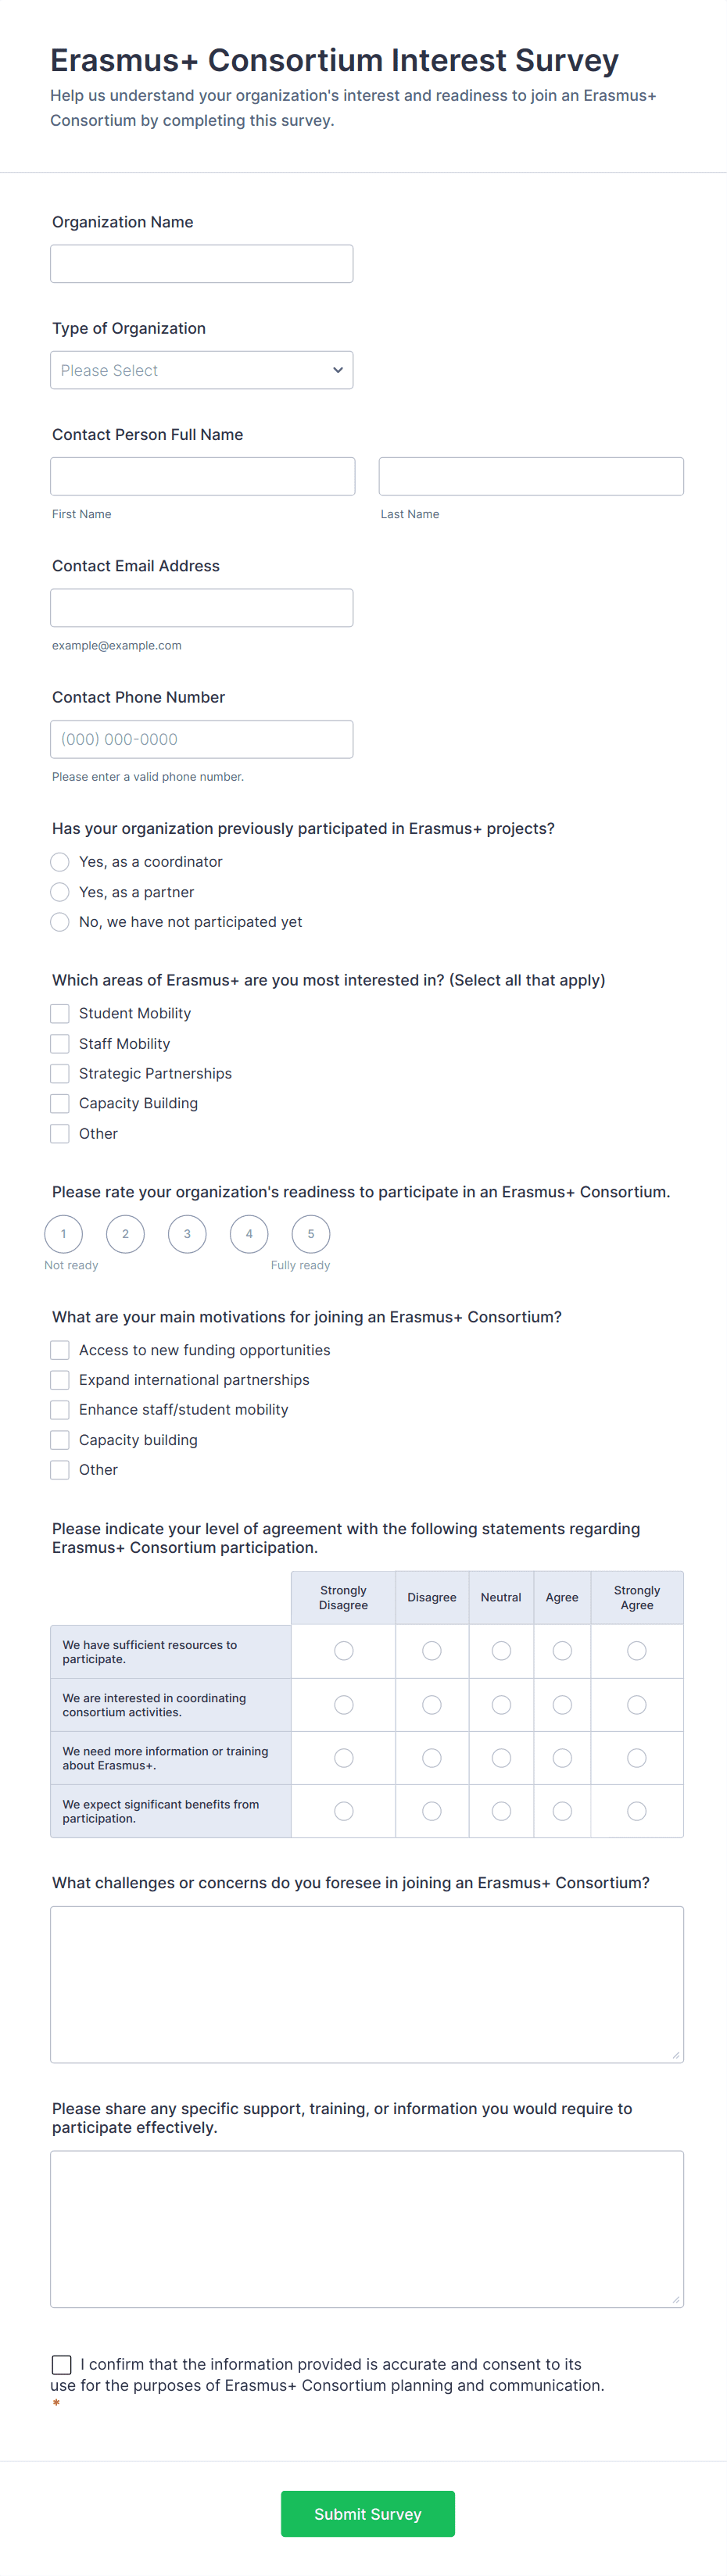Rate readiness as 3 on the scale
Image resolution: width=727 pixels, height=2576 pixels.
pos(187,1234)
